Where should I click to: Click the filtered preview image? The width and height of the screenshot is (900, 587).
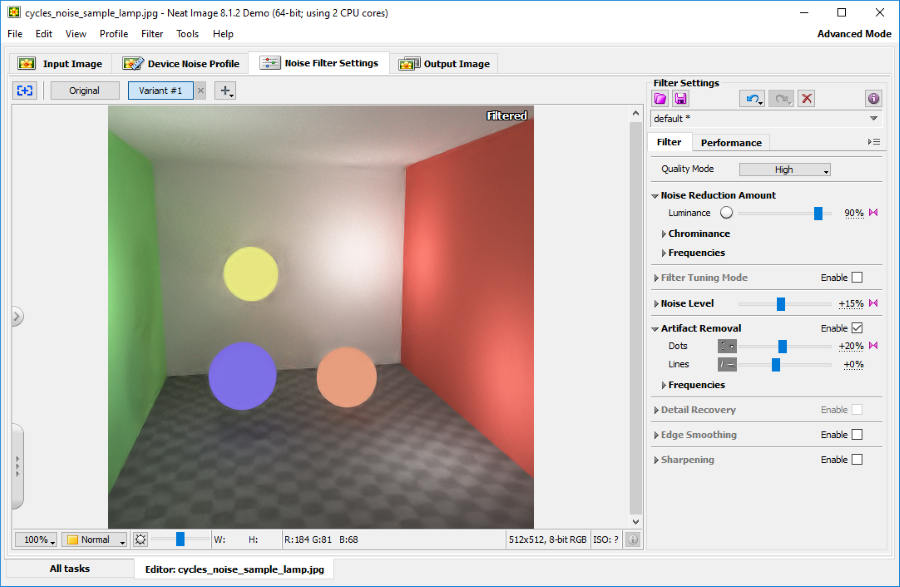tap(321, 317)
